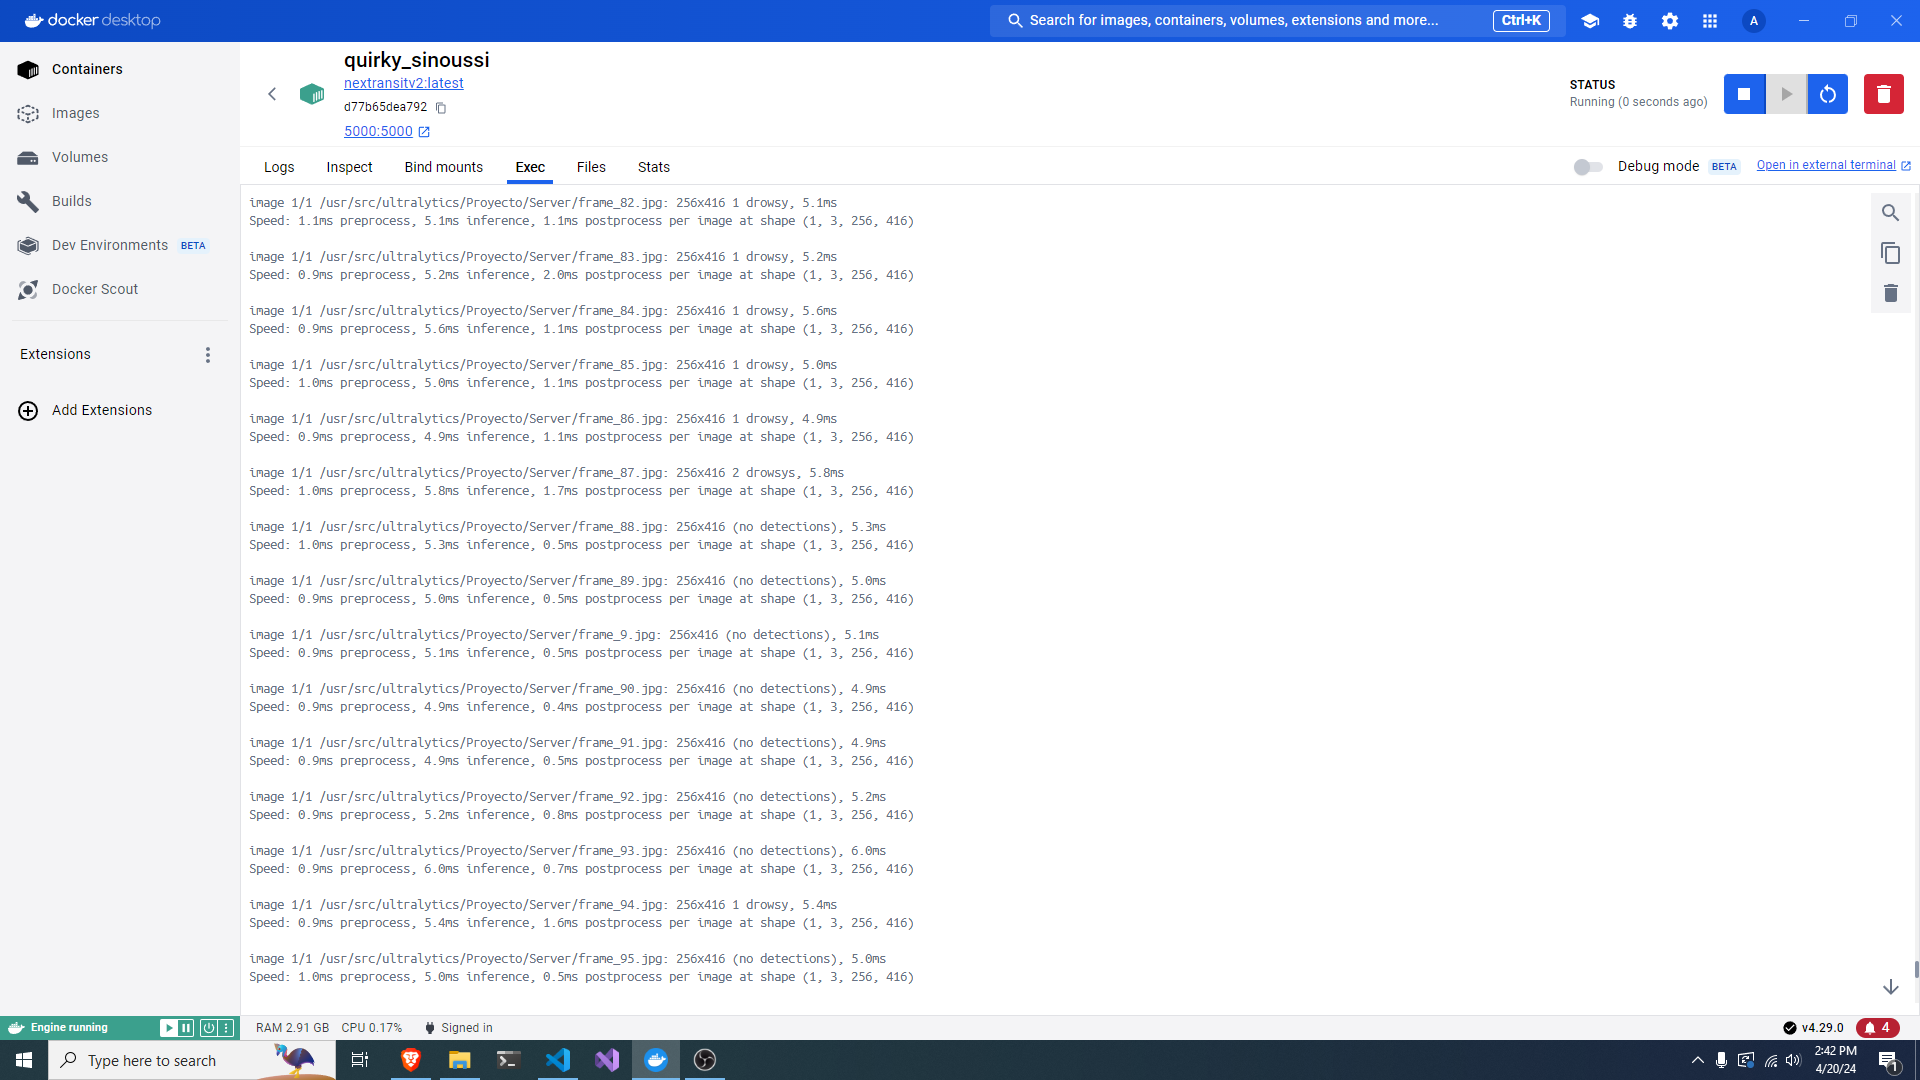1920x1080 pixels.
Task: Search within the terminal output
Action: [x=1890, y=213]
